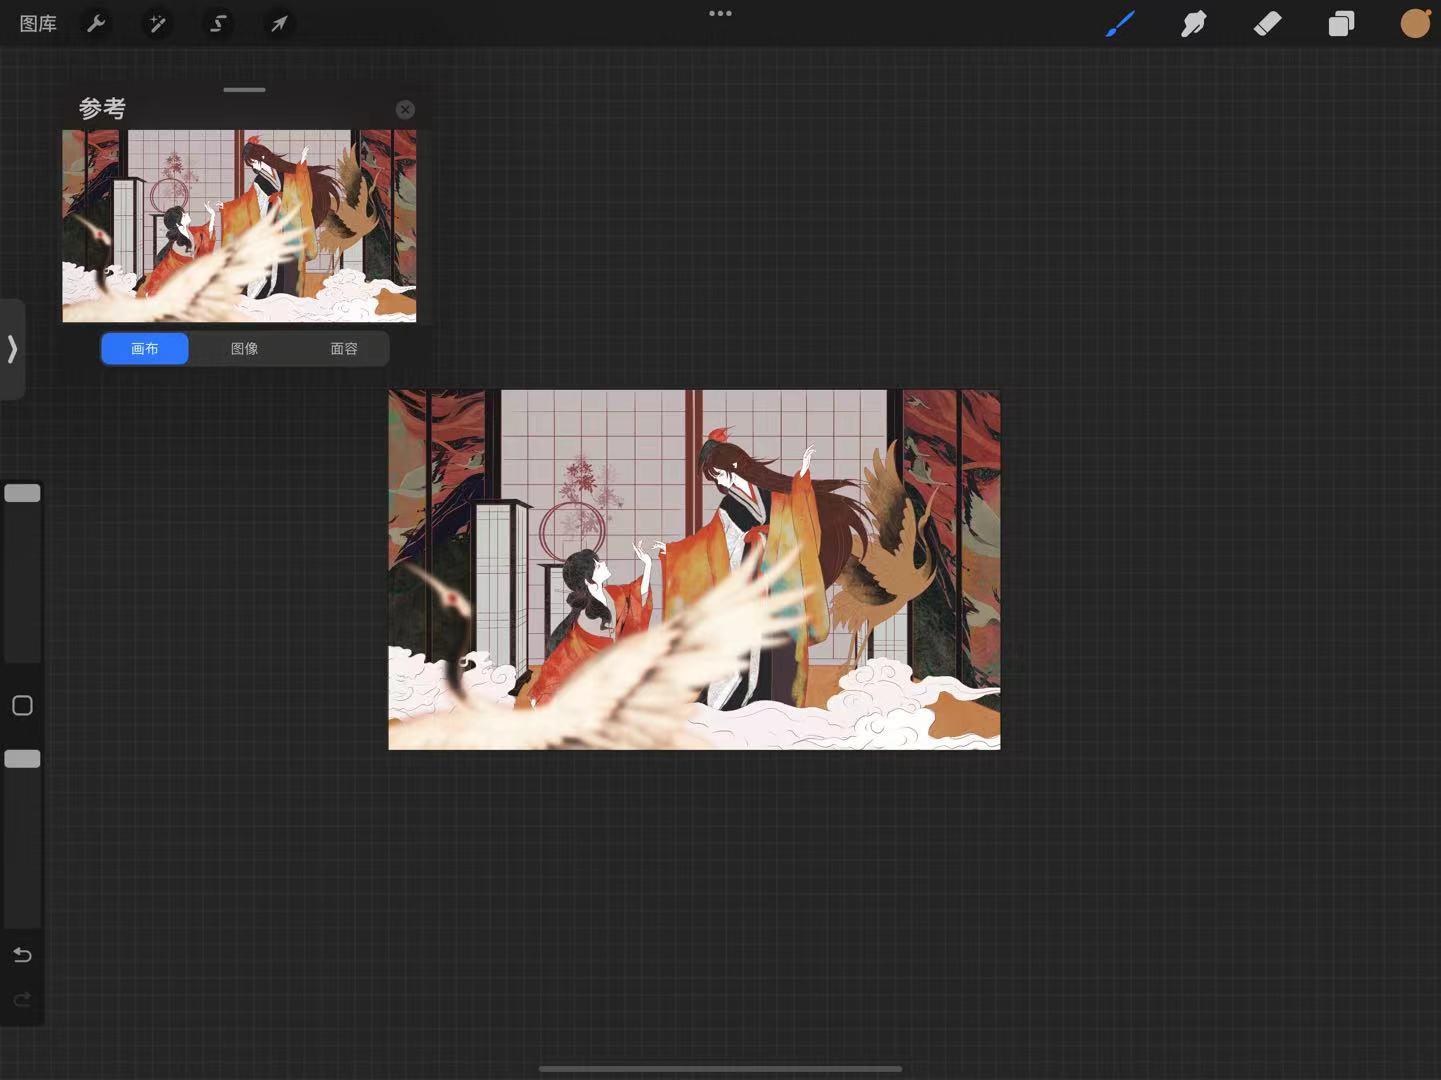Open the Layers panel
The width and height of the screenshot is (1441, 1080).
point(1341,23)
